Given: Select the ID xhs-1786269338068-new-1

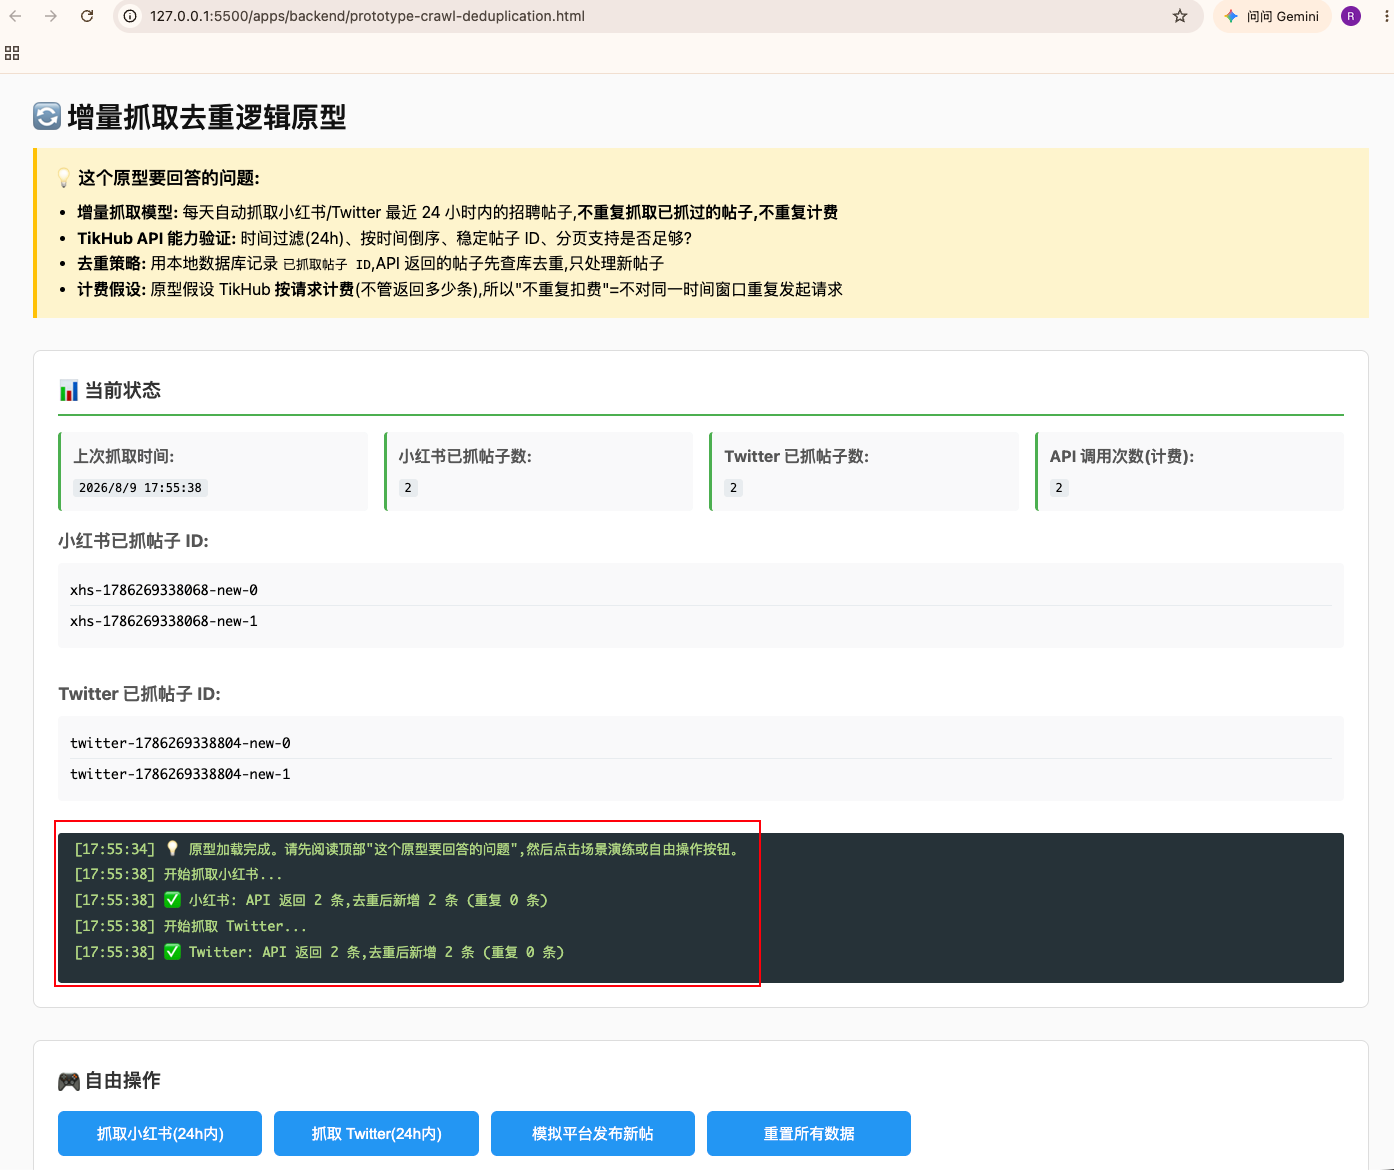Looking at the screenshot, I should [x=164, y=621].
